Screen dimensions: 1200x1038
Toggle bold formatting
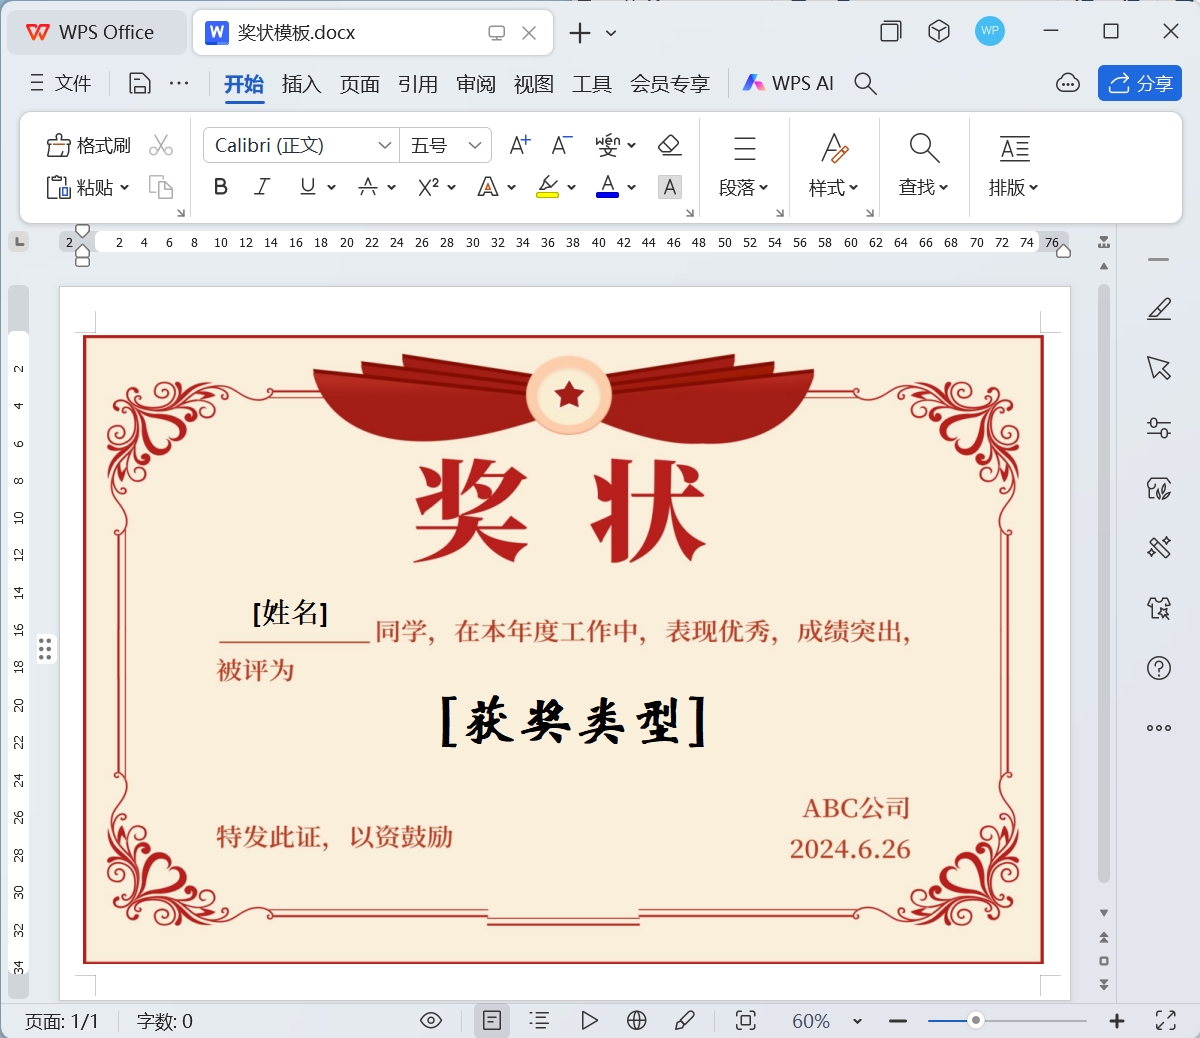tap(221, 187)
